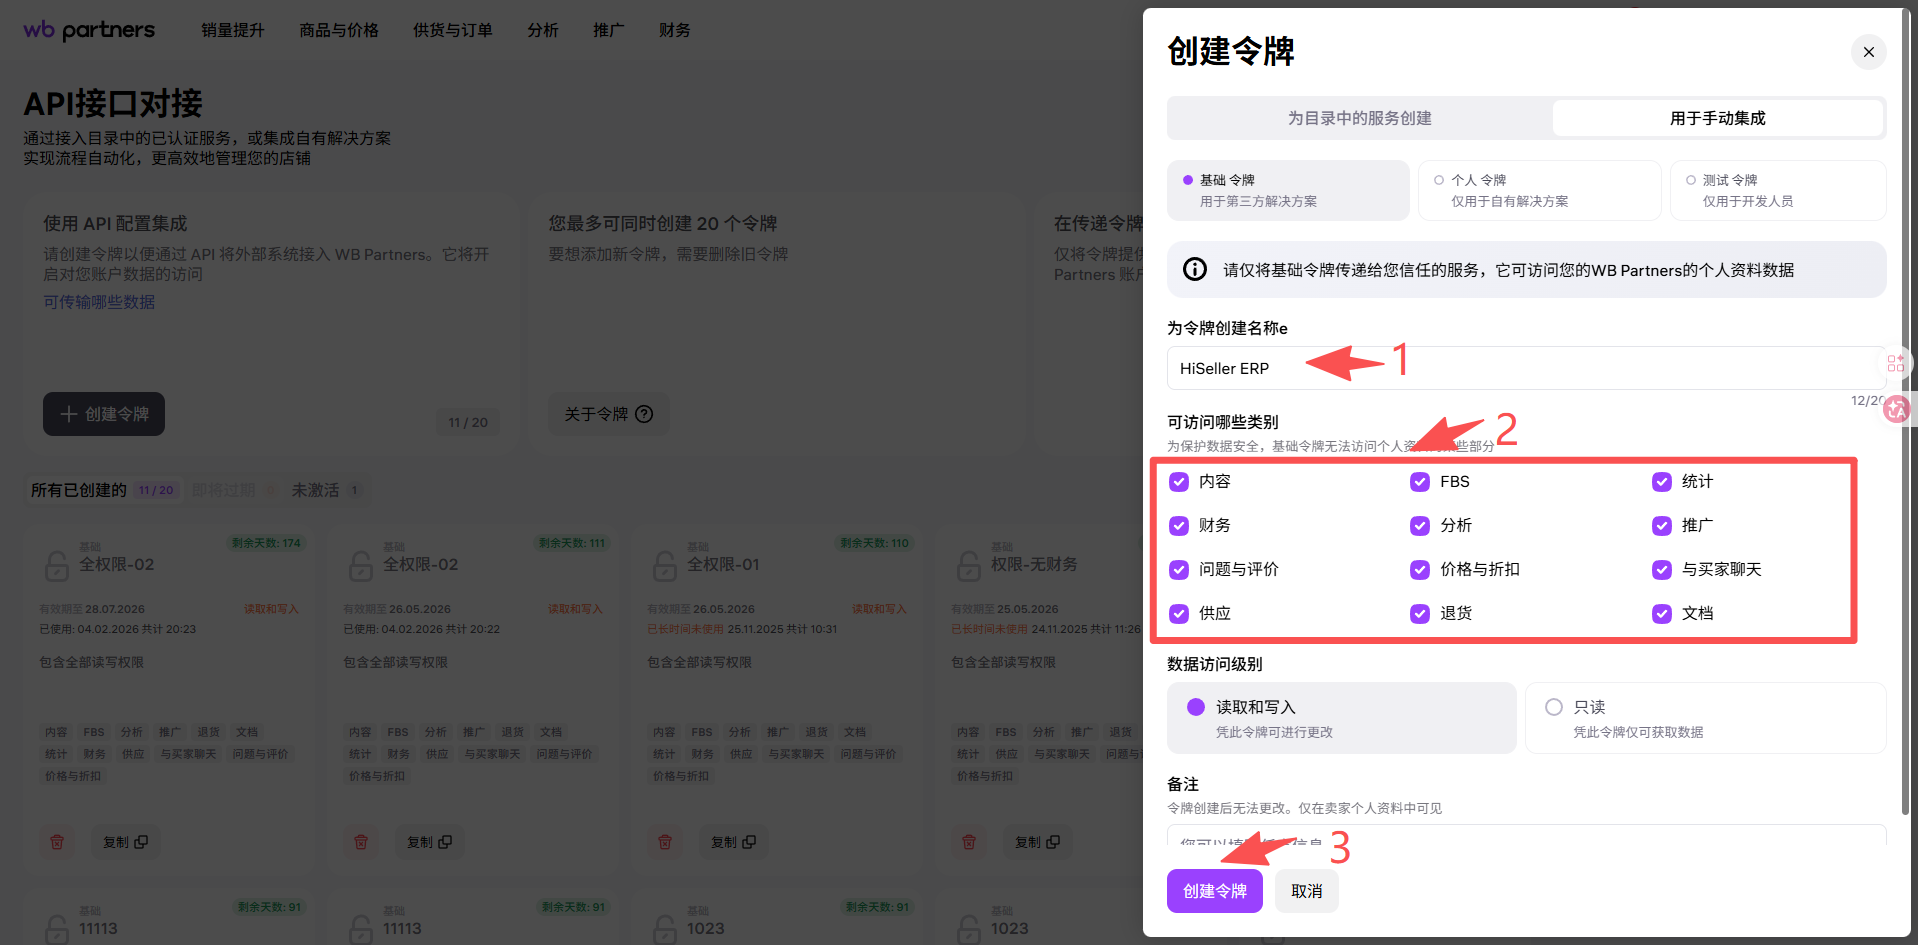1918x945 pixels.
Task: Open the 商品与价格 navigation menu
Action: click(339, 30)
